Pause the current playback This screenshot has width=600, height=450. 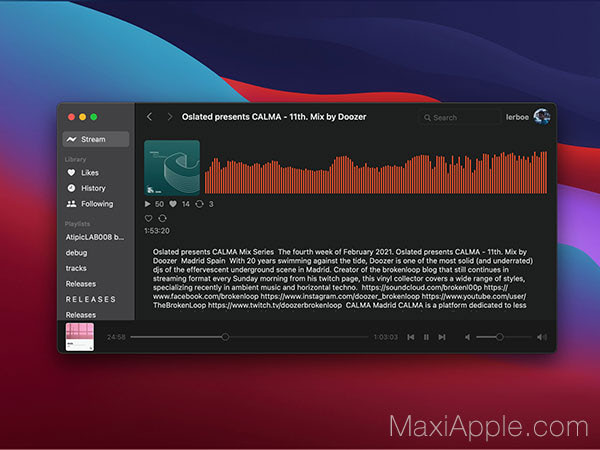pyautogui.click(x=426, y=337)
